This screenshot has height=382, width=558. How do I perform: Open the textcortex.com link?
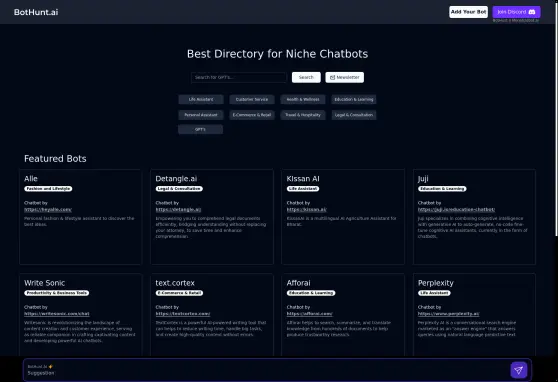(x=183, y=314)
